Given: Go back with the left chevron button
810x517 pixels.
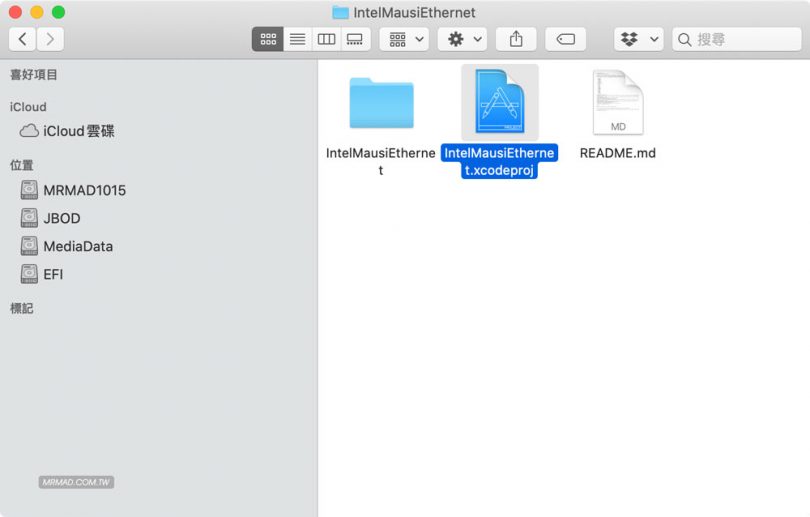Looking at the screenshot, I should [x=22, y=39].
